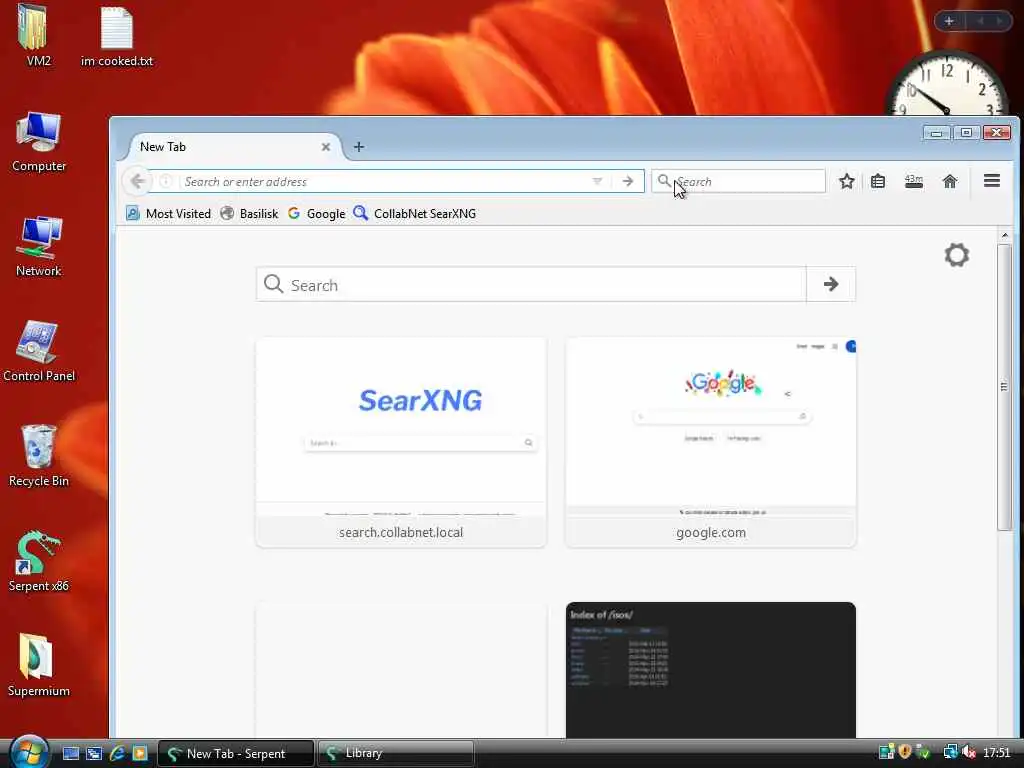
Task: Open the CollabNet SearXNG bookmark
Action: 415,214
